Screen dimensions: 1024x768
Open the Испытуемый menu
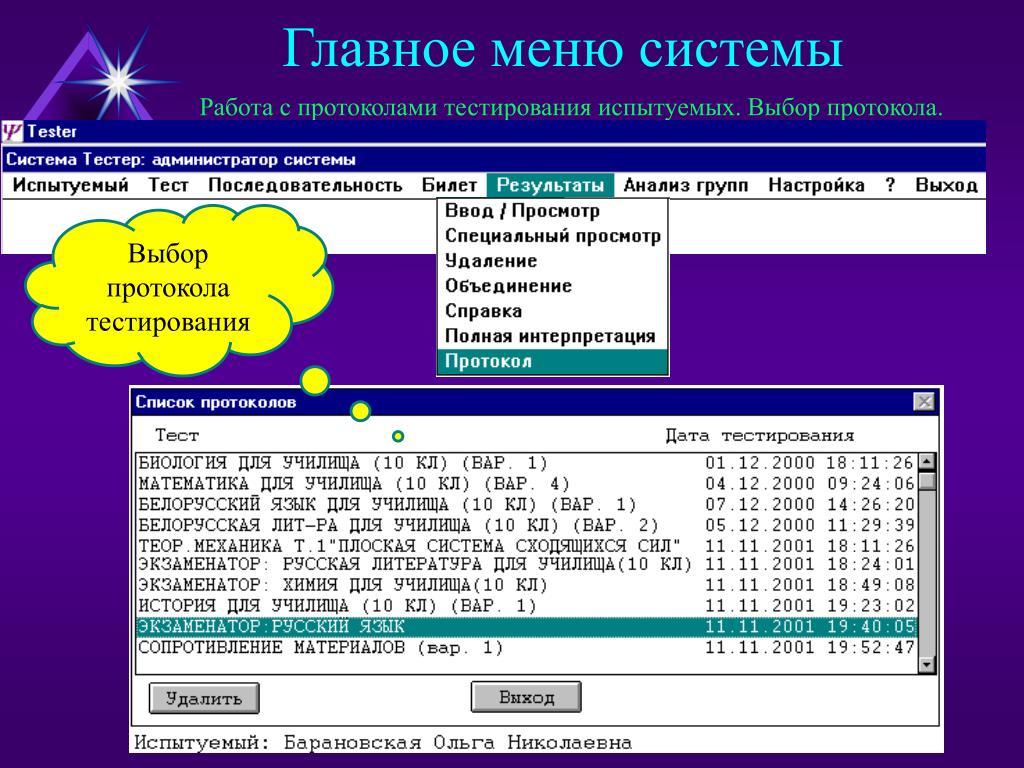click(x=71, y=185)
